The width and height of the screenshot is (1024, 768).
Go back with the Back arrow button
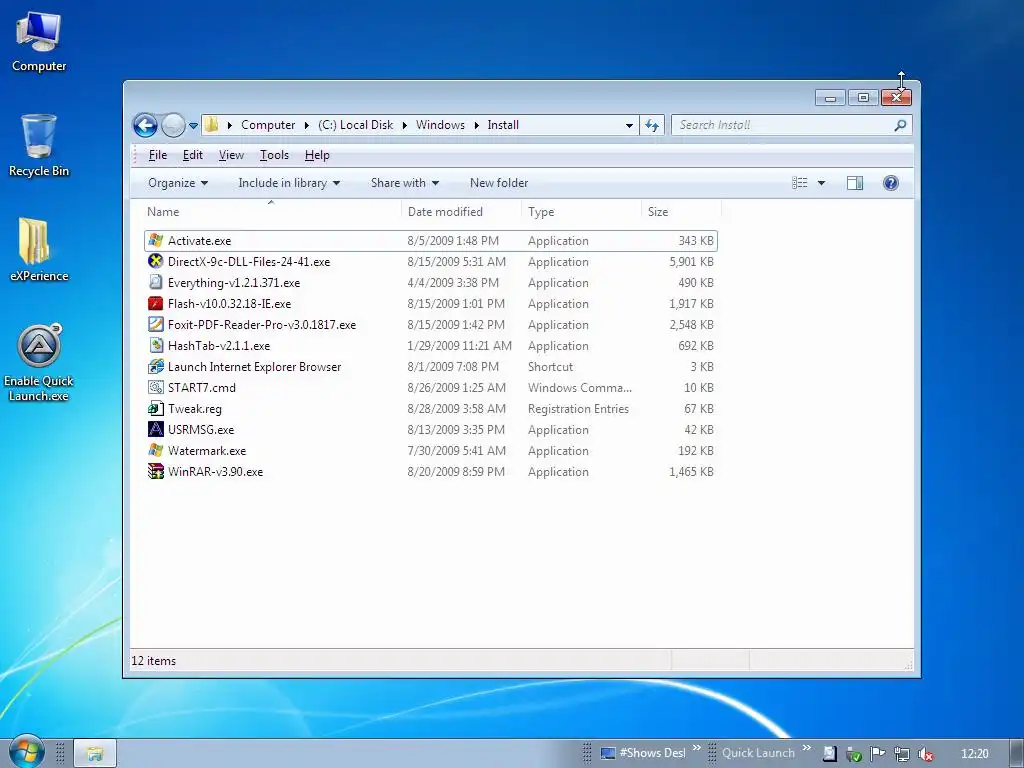(x=145, y=125)
